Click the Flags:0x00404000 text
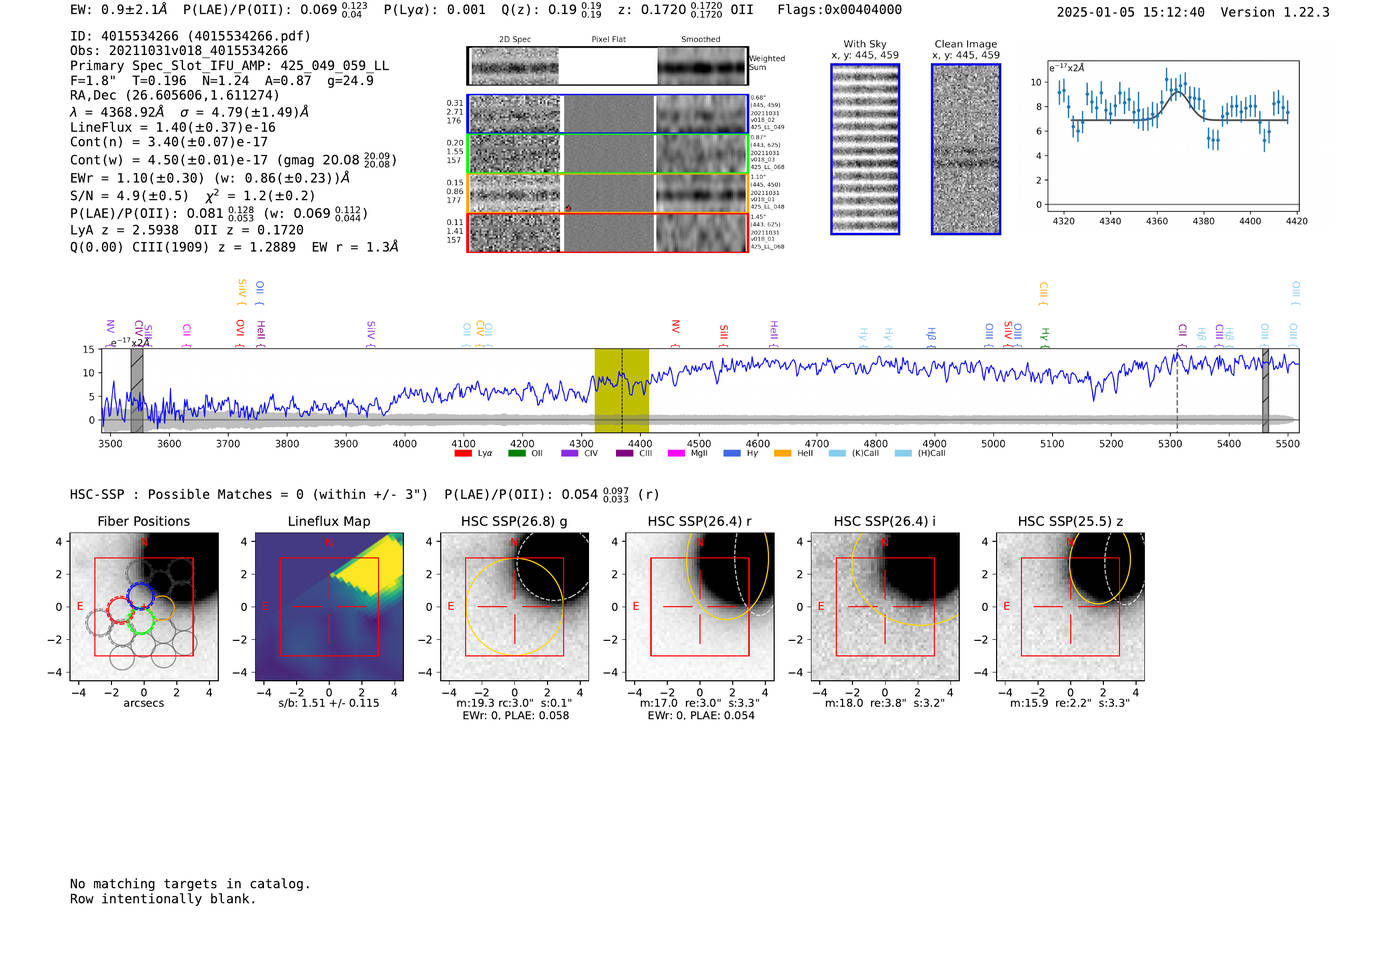1400x953 pixels. coord(840,10)
